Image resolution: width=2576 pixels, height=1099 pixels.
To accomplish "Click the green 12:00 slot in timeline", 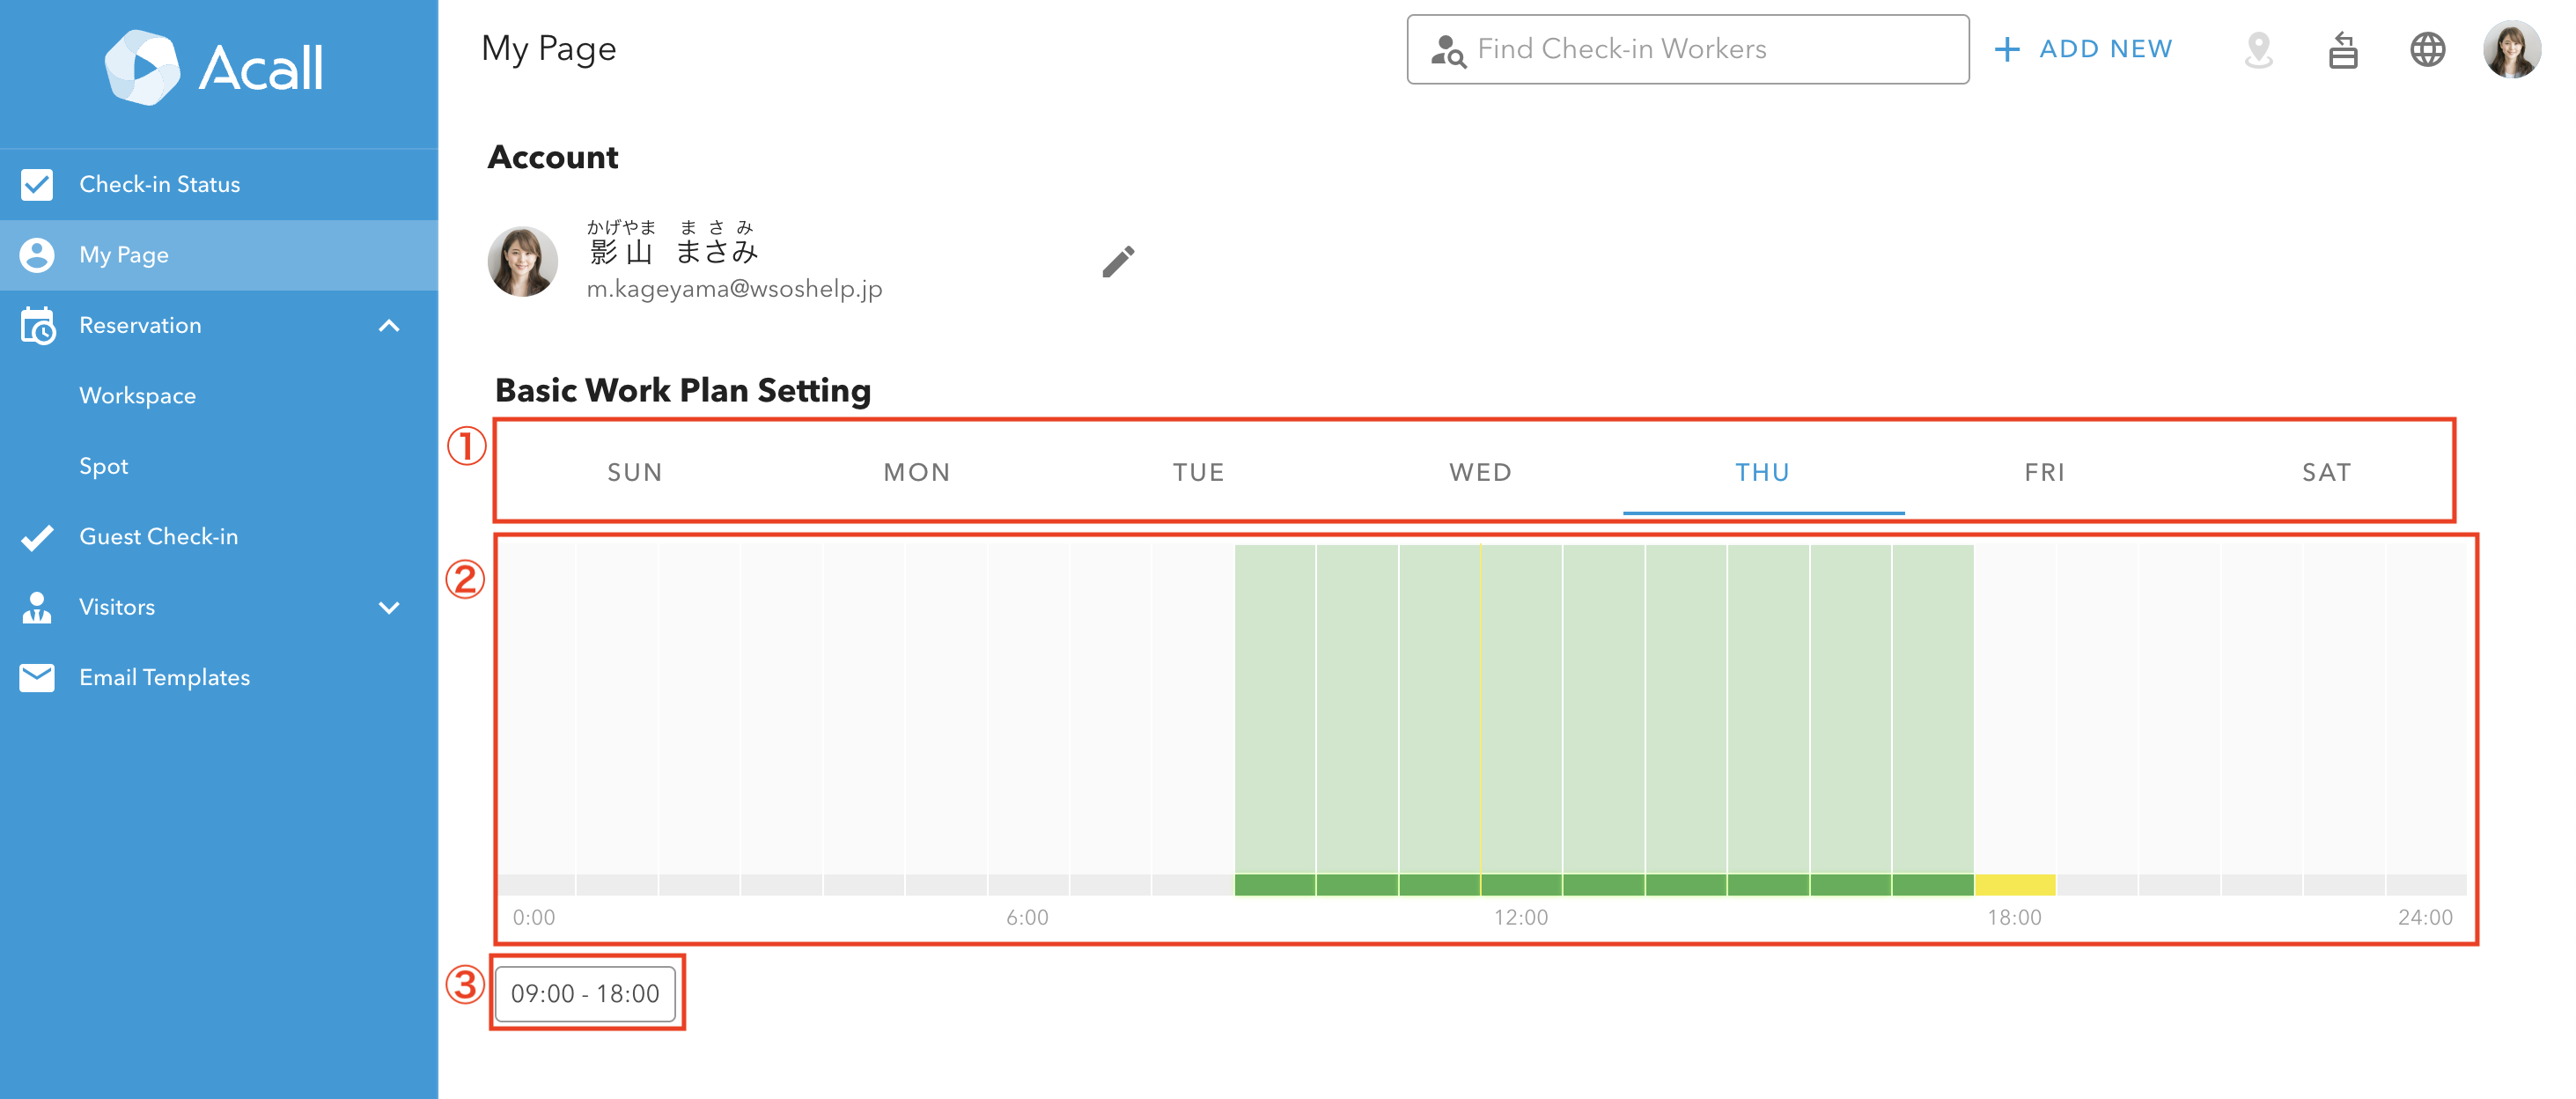I will click(x=1520, y=884).
